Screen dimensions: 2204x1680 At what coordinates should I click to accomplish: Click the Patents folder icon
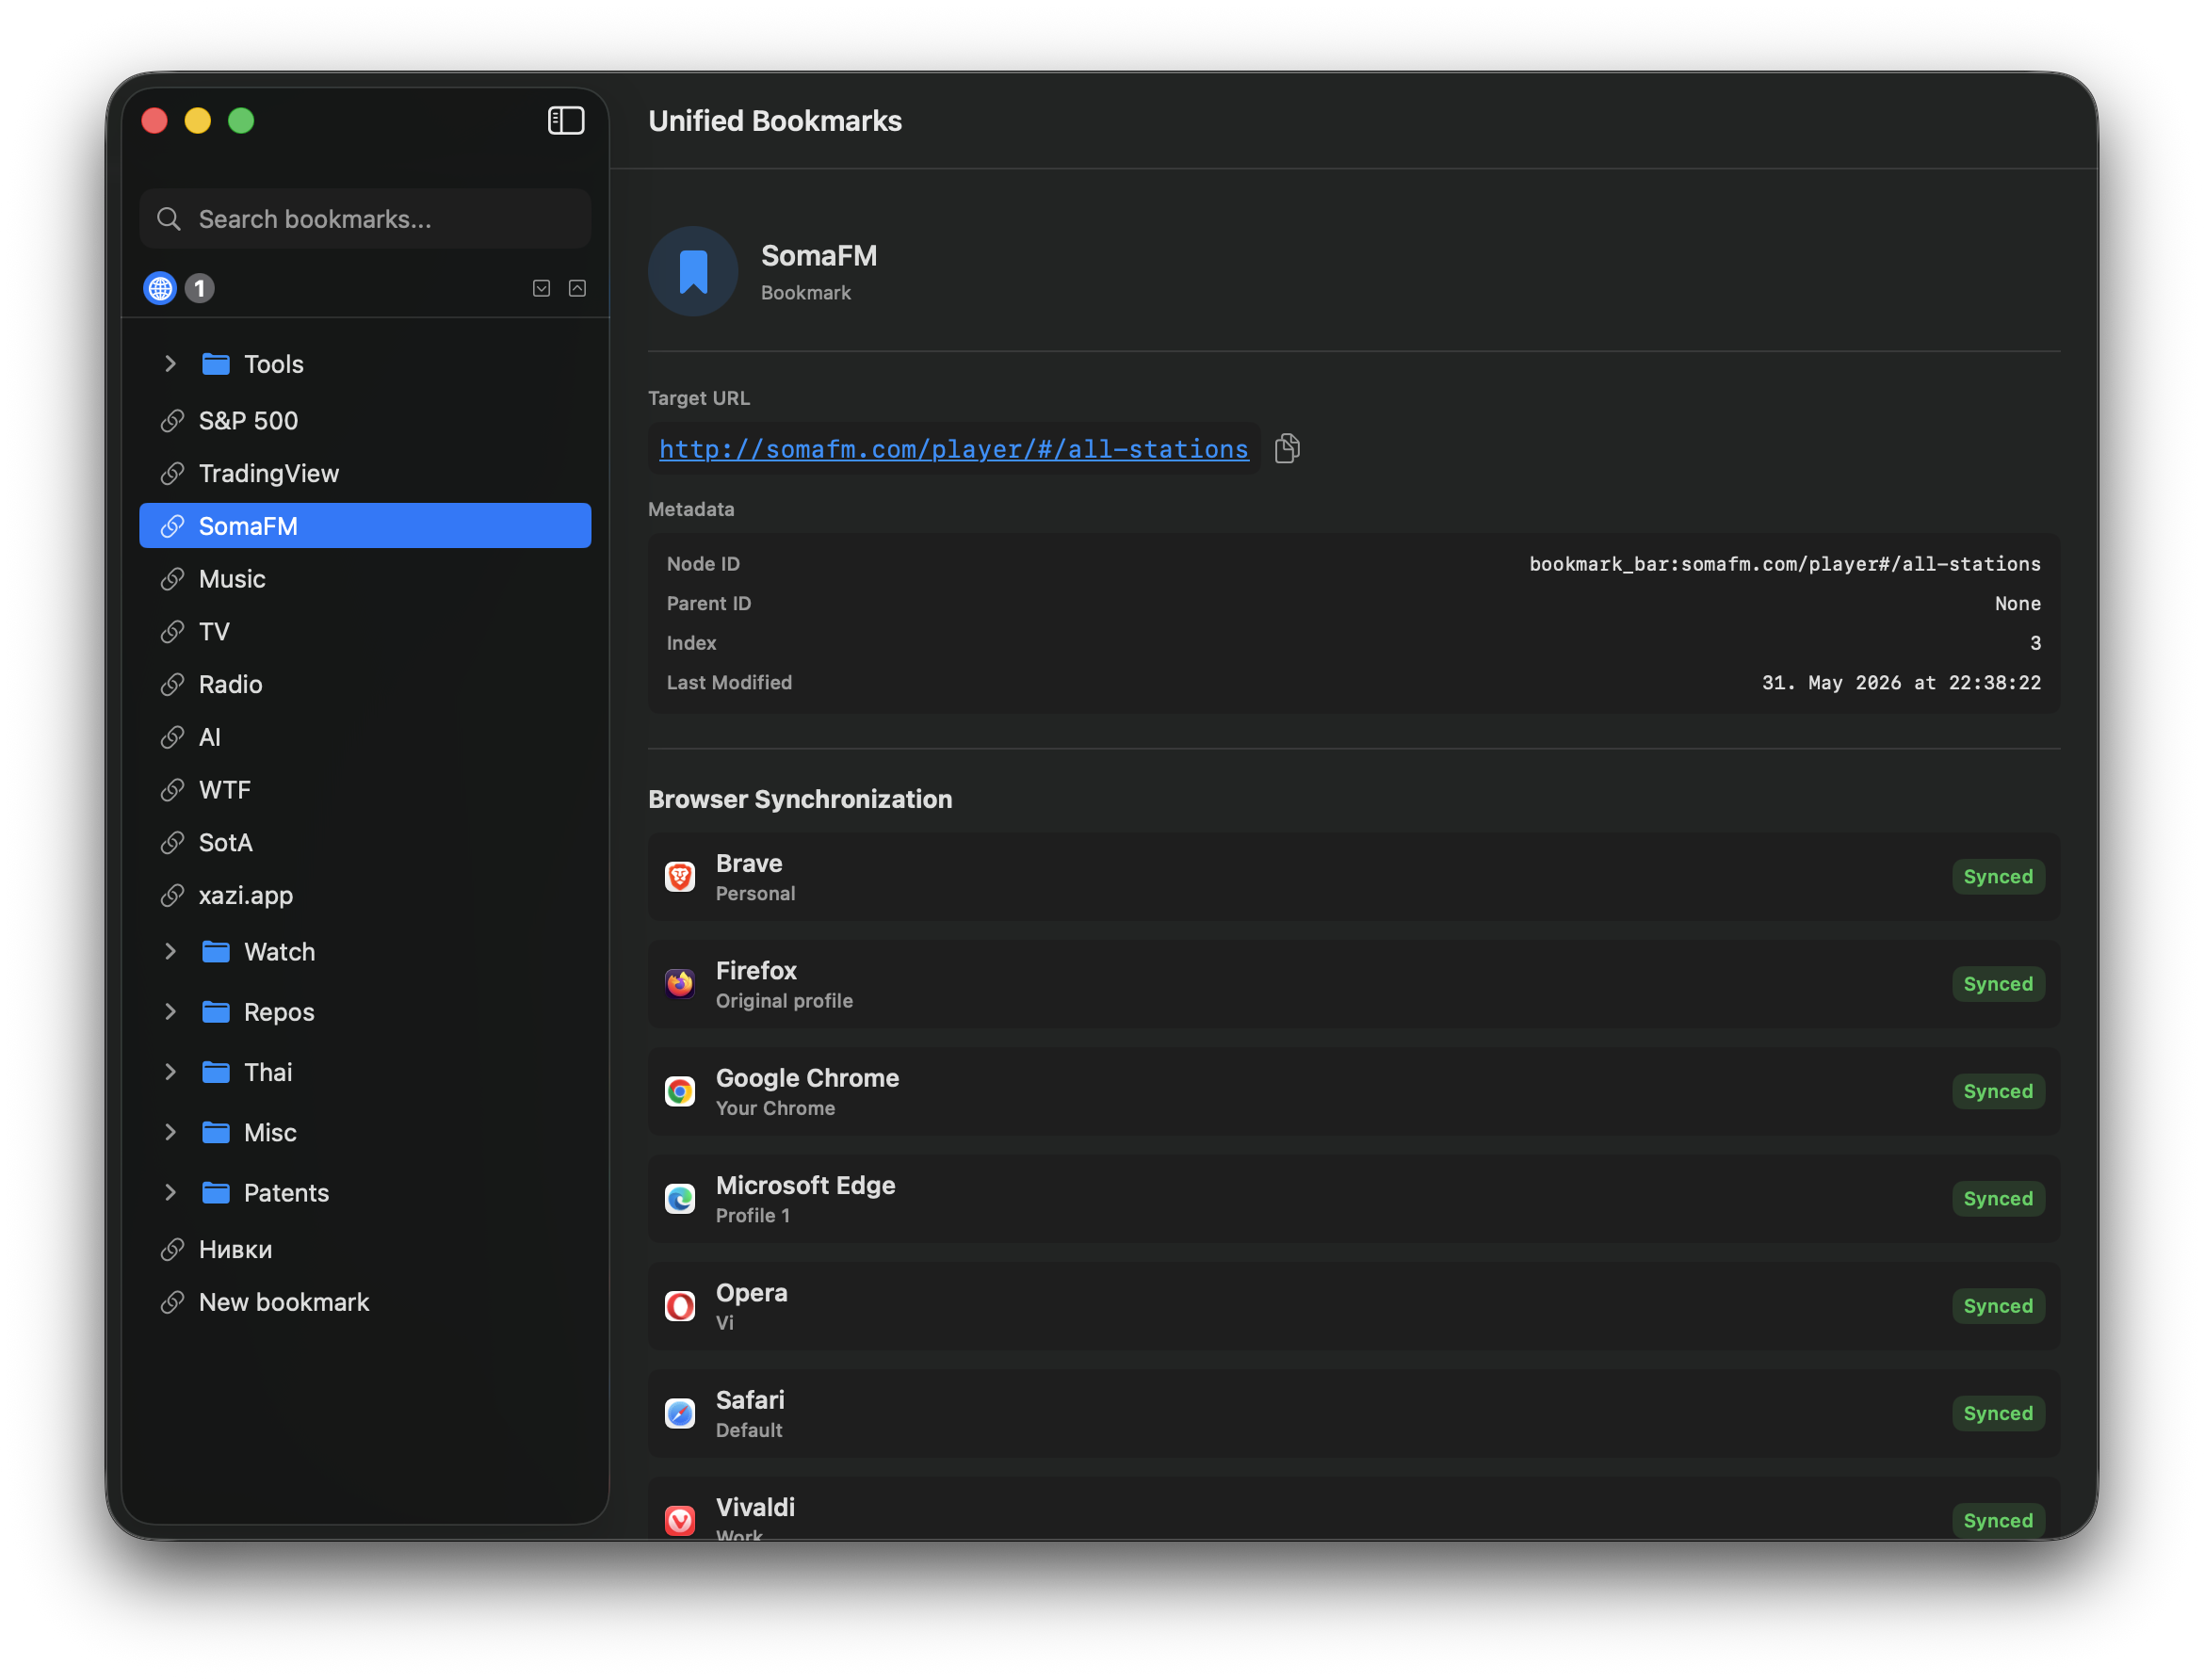(216, 1193)
